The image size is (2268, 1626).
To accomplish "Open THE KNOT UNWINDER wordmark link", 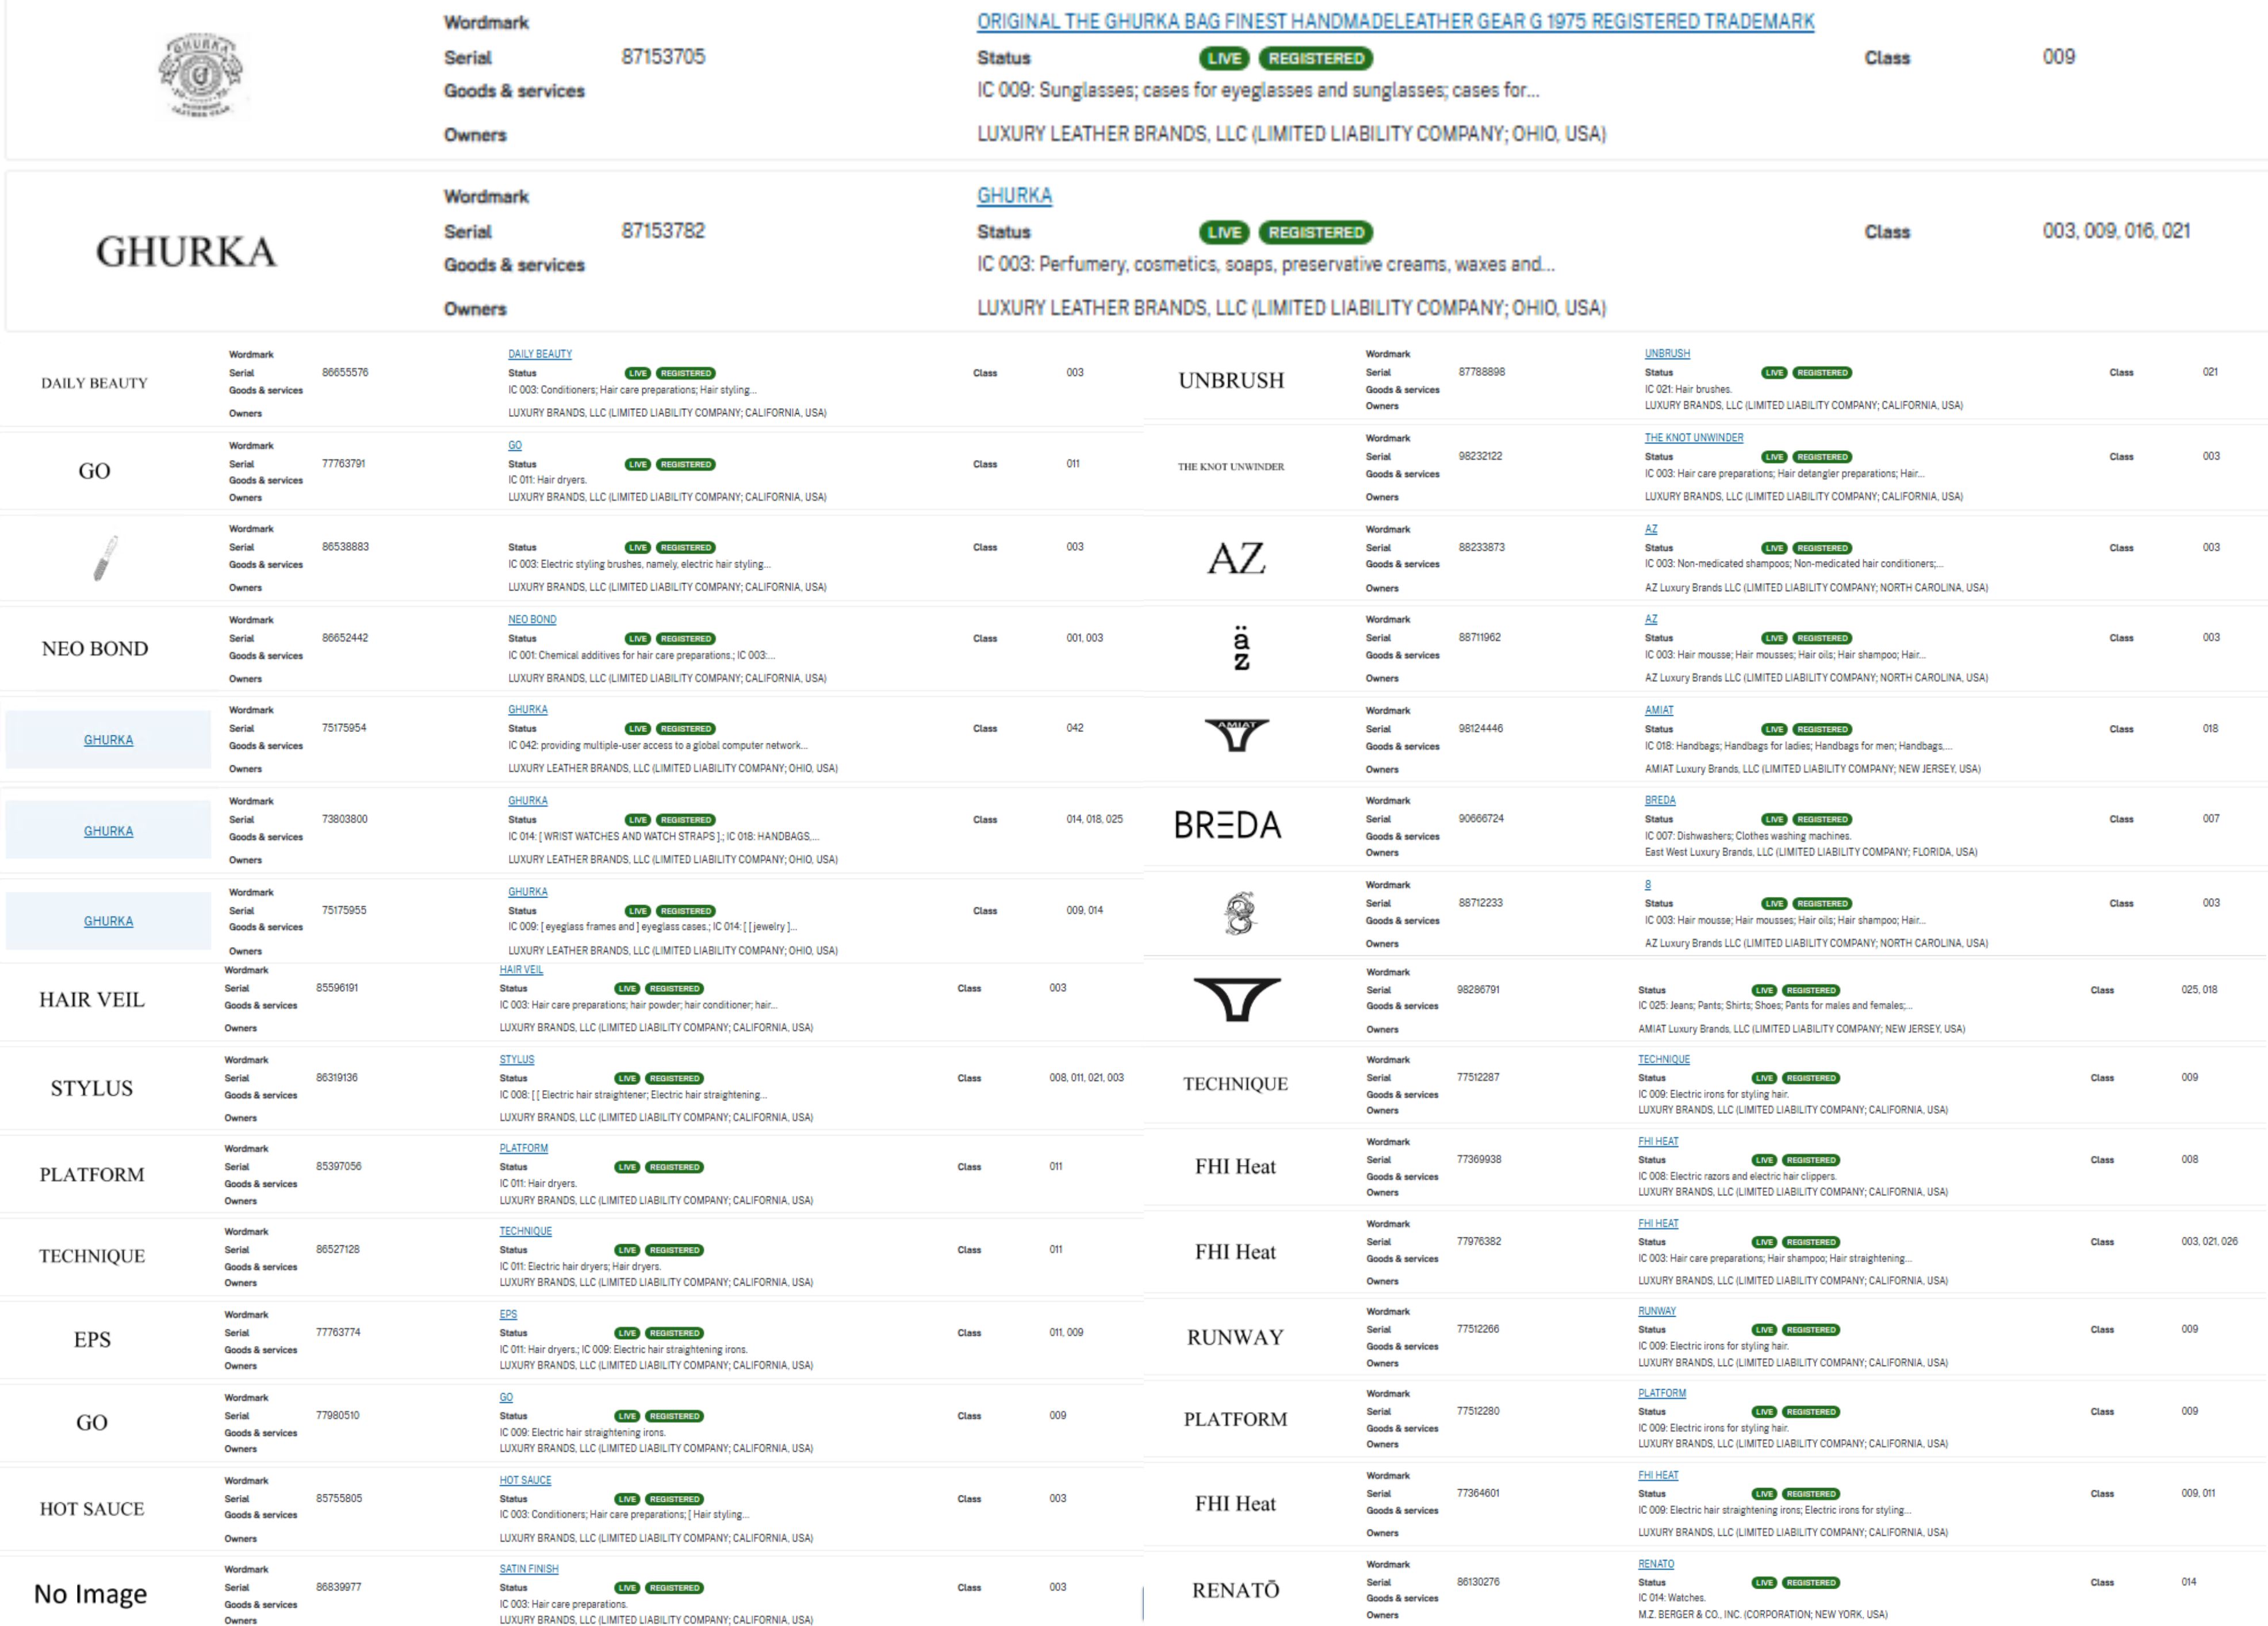I will [x=1693, y=438].
